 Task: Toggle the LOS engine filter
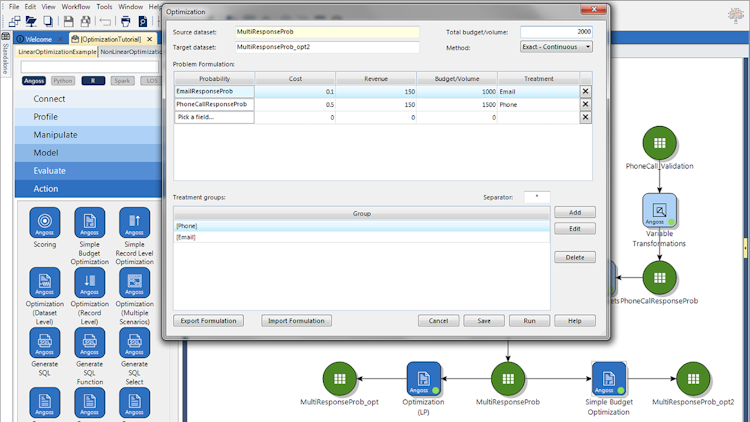click(151, 81)
